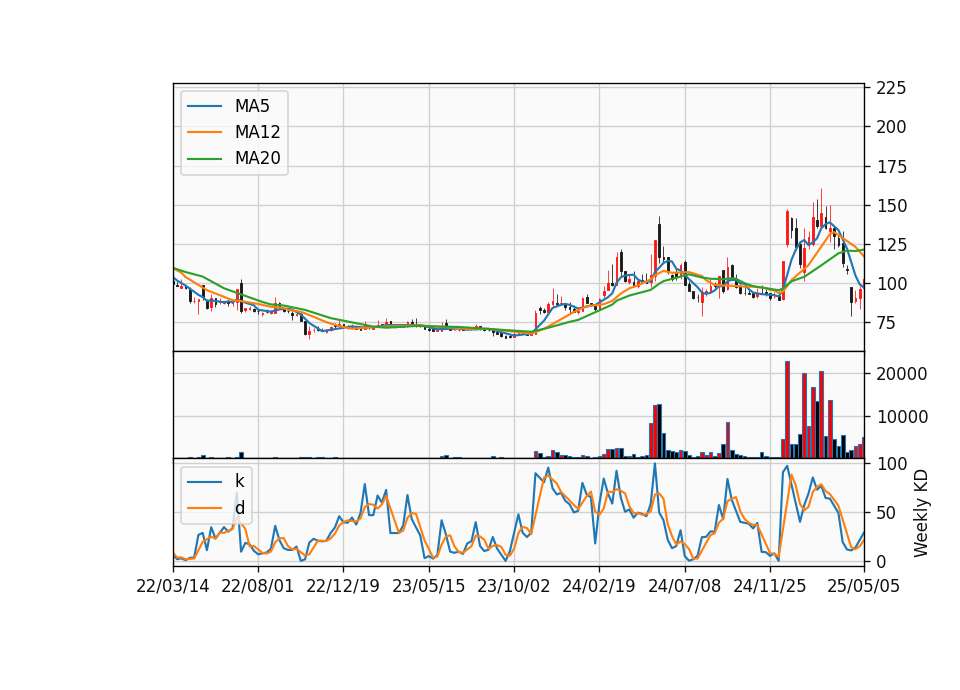960x690 pixels.
Task: Click the 22/03/14 date label
Action: click(173, 586)
